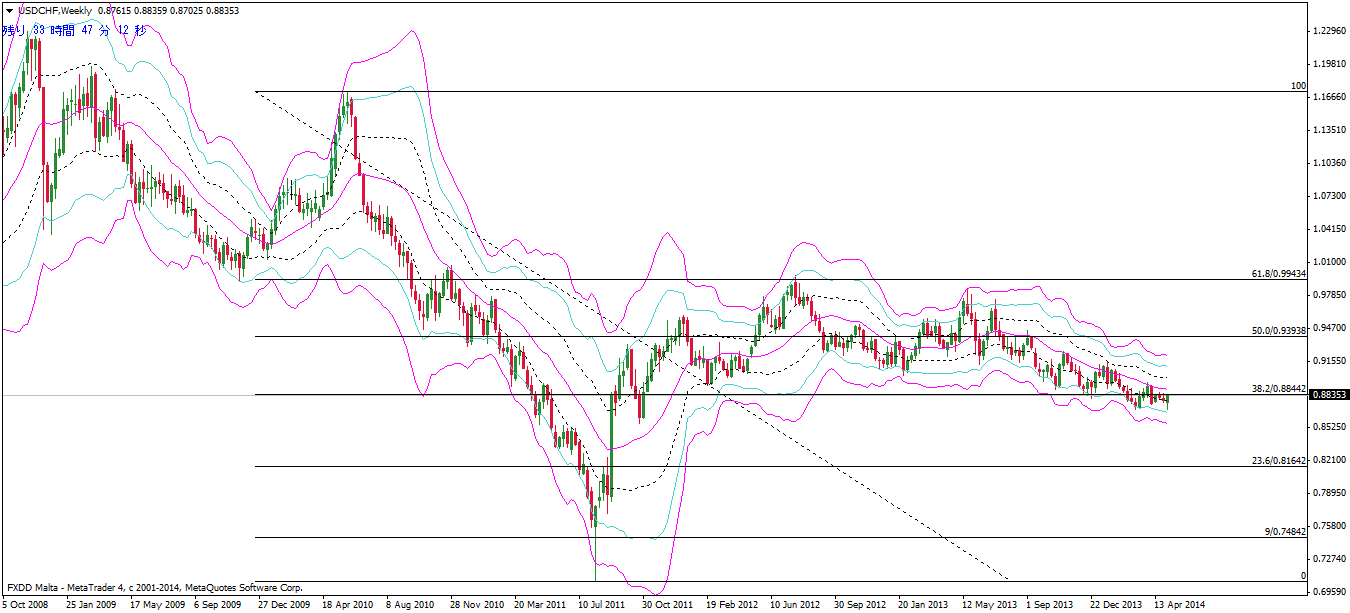This screenshot has width=1350, height=613.
Task: Click the 30 Oct 2011 date label
Action: 668,605
